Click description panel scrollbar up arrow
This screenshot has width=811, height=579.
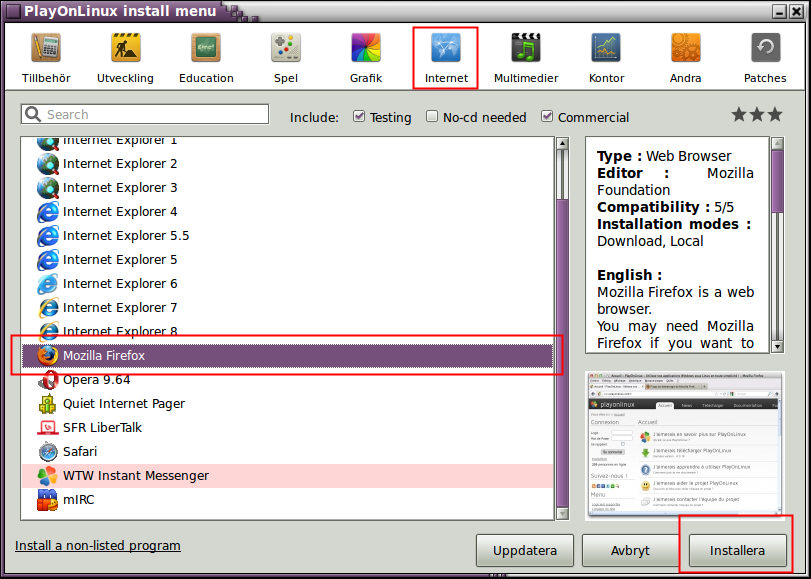pyautogui.click(x=777, y=143)
